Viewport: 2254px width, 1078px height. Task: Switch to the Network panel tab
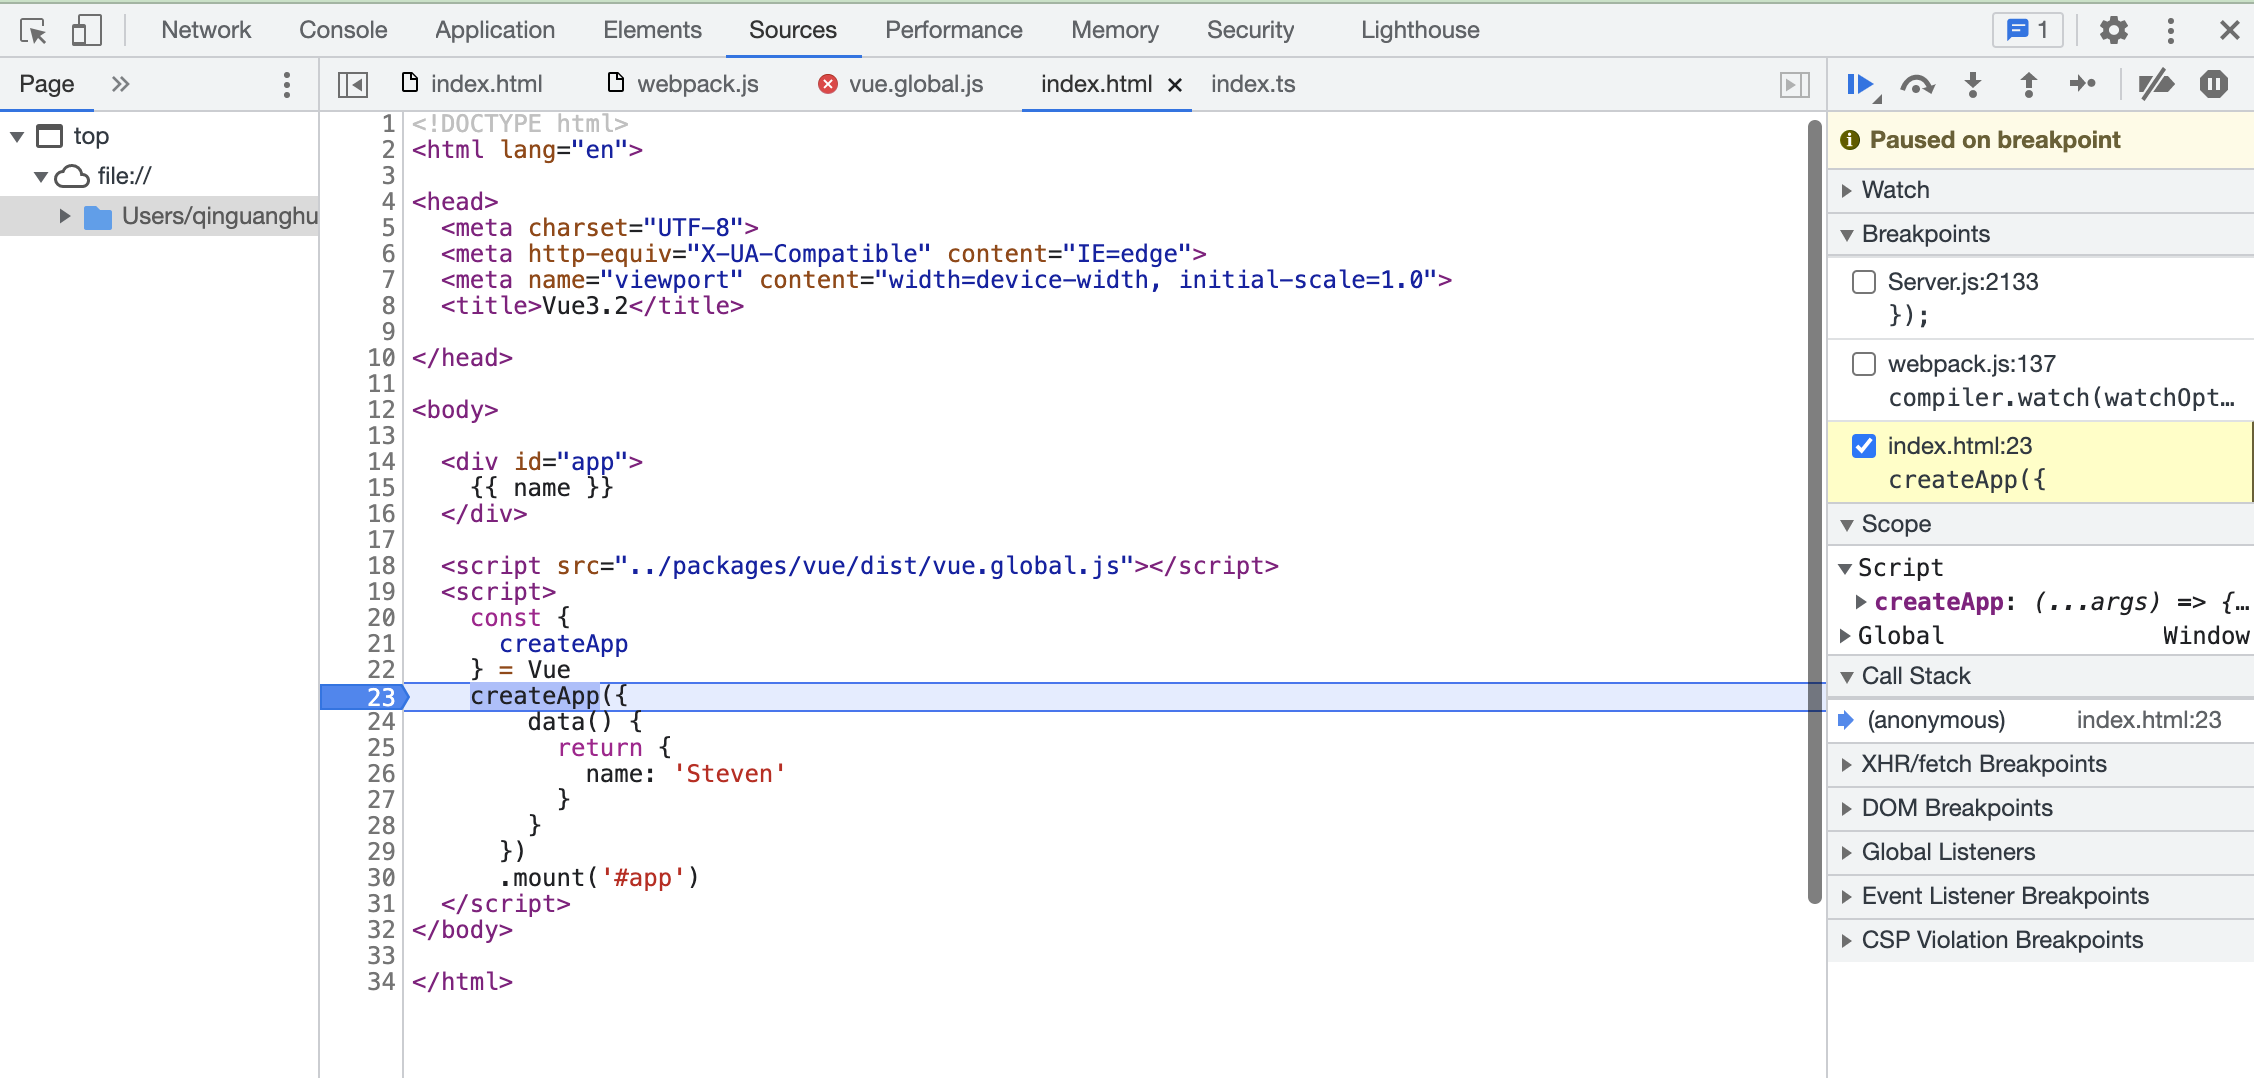coord(206,30)
